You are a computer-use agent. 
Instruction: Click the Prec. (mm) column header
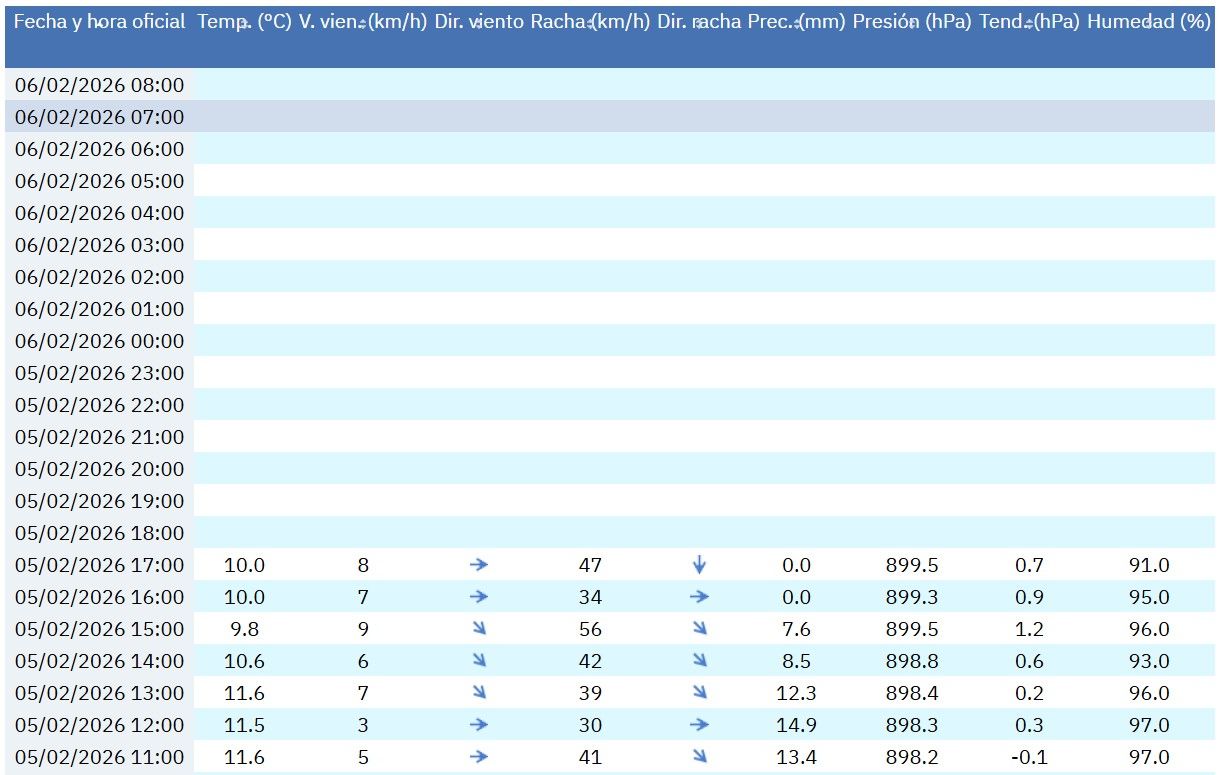point(796,22)
